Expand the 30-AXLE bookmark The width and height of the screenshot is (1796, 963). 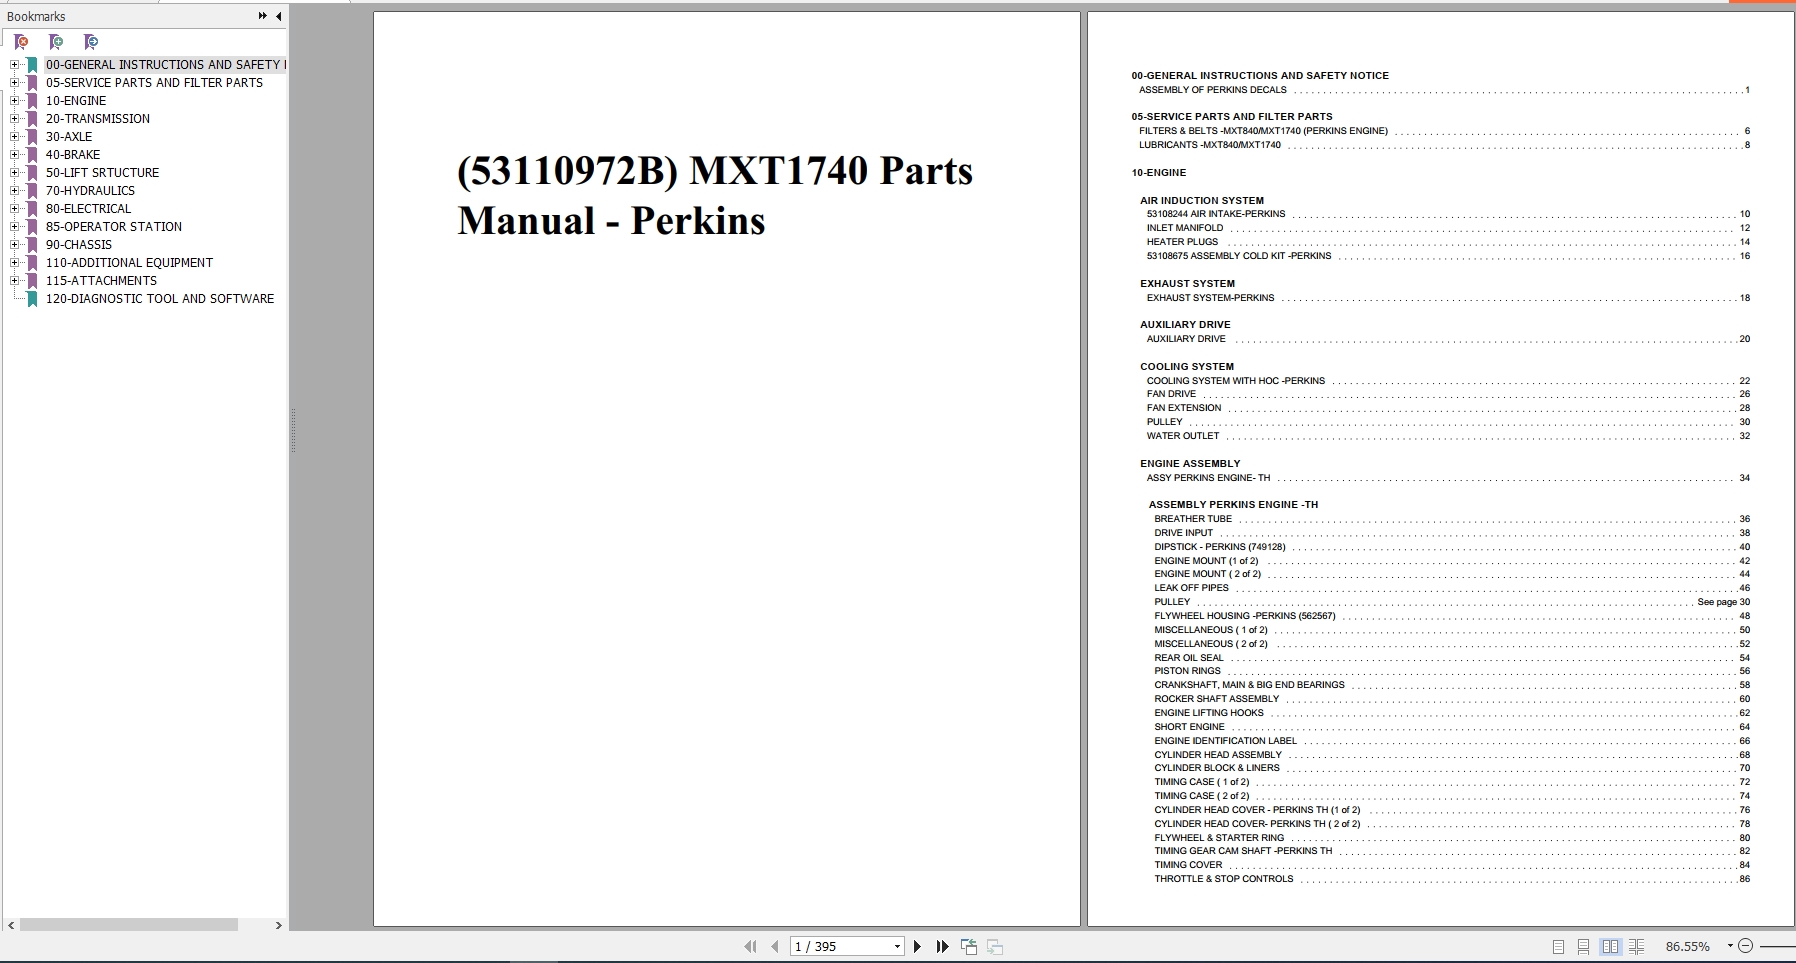(14, 137)
